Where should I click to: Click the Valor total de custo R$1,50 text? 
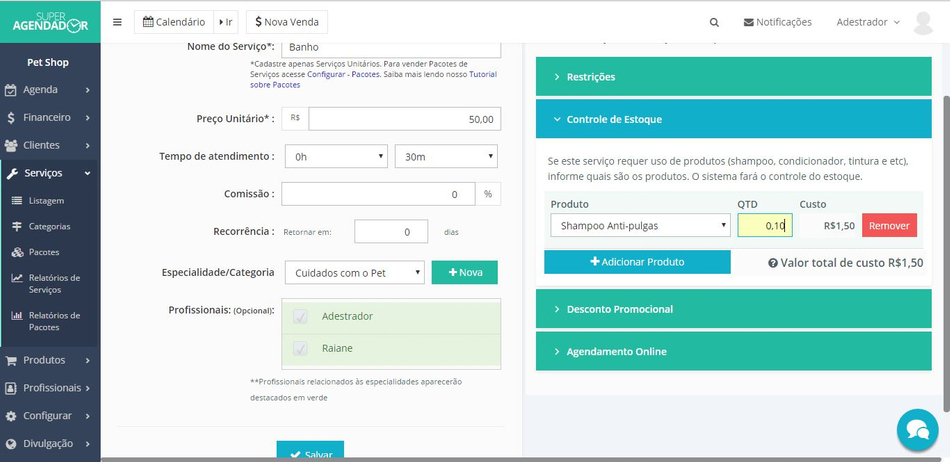(852, 263)
